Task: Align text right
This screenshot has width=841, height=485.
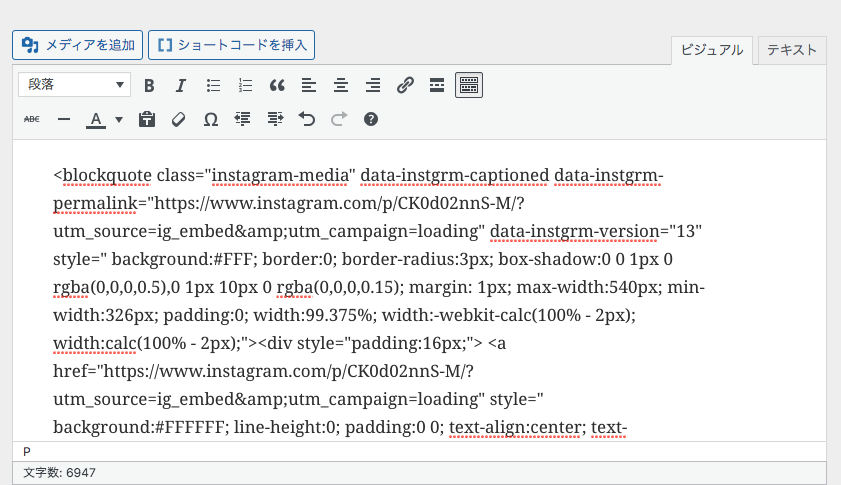Action: [x=373, y=85]
